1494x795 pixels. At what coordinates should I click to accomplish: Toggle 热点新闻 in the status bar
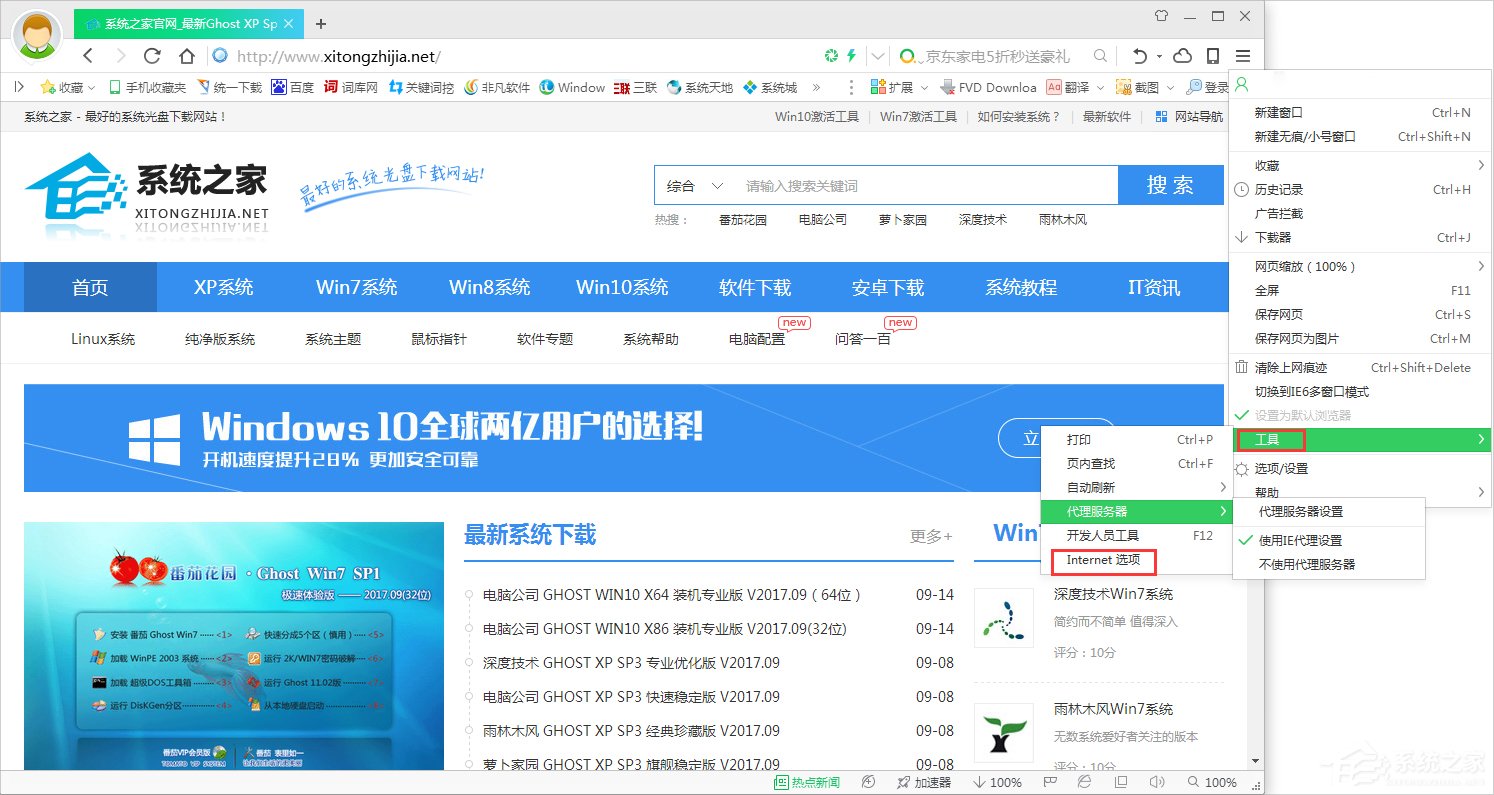(806, 782)
